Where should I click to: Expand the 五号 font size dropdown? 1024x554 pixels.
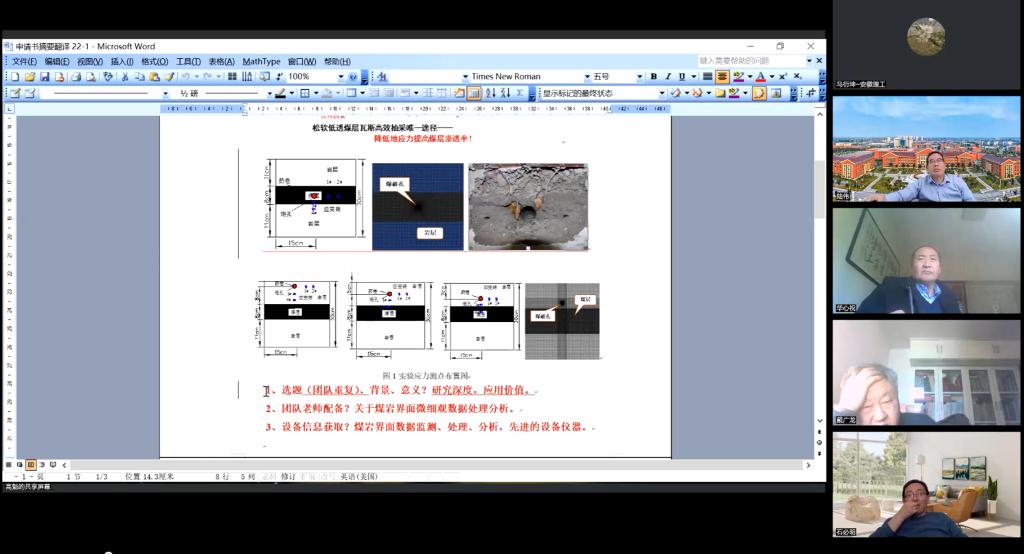pyautogui.click(x=639, y=77)
